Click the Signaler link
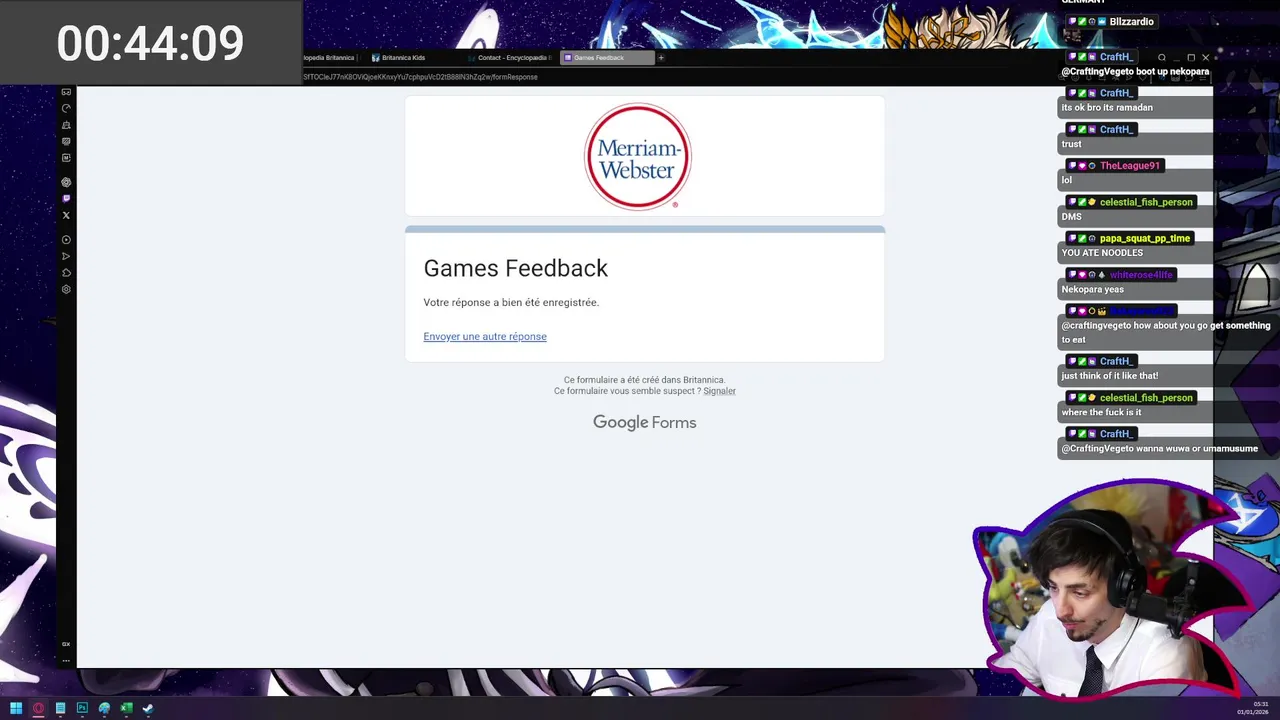 pos(719,391)
